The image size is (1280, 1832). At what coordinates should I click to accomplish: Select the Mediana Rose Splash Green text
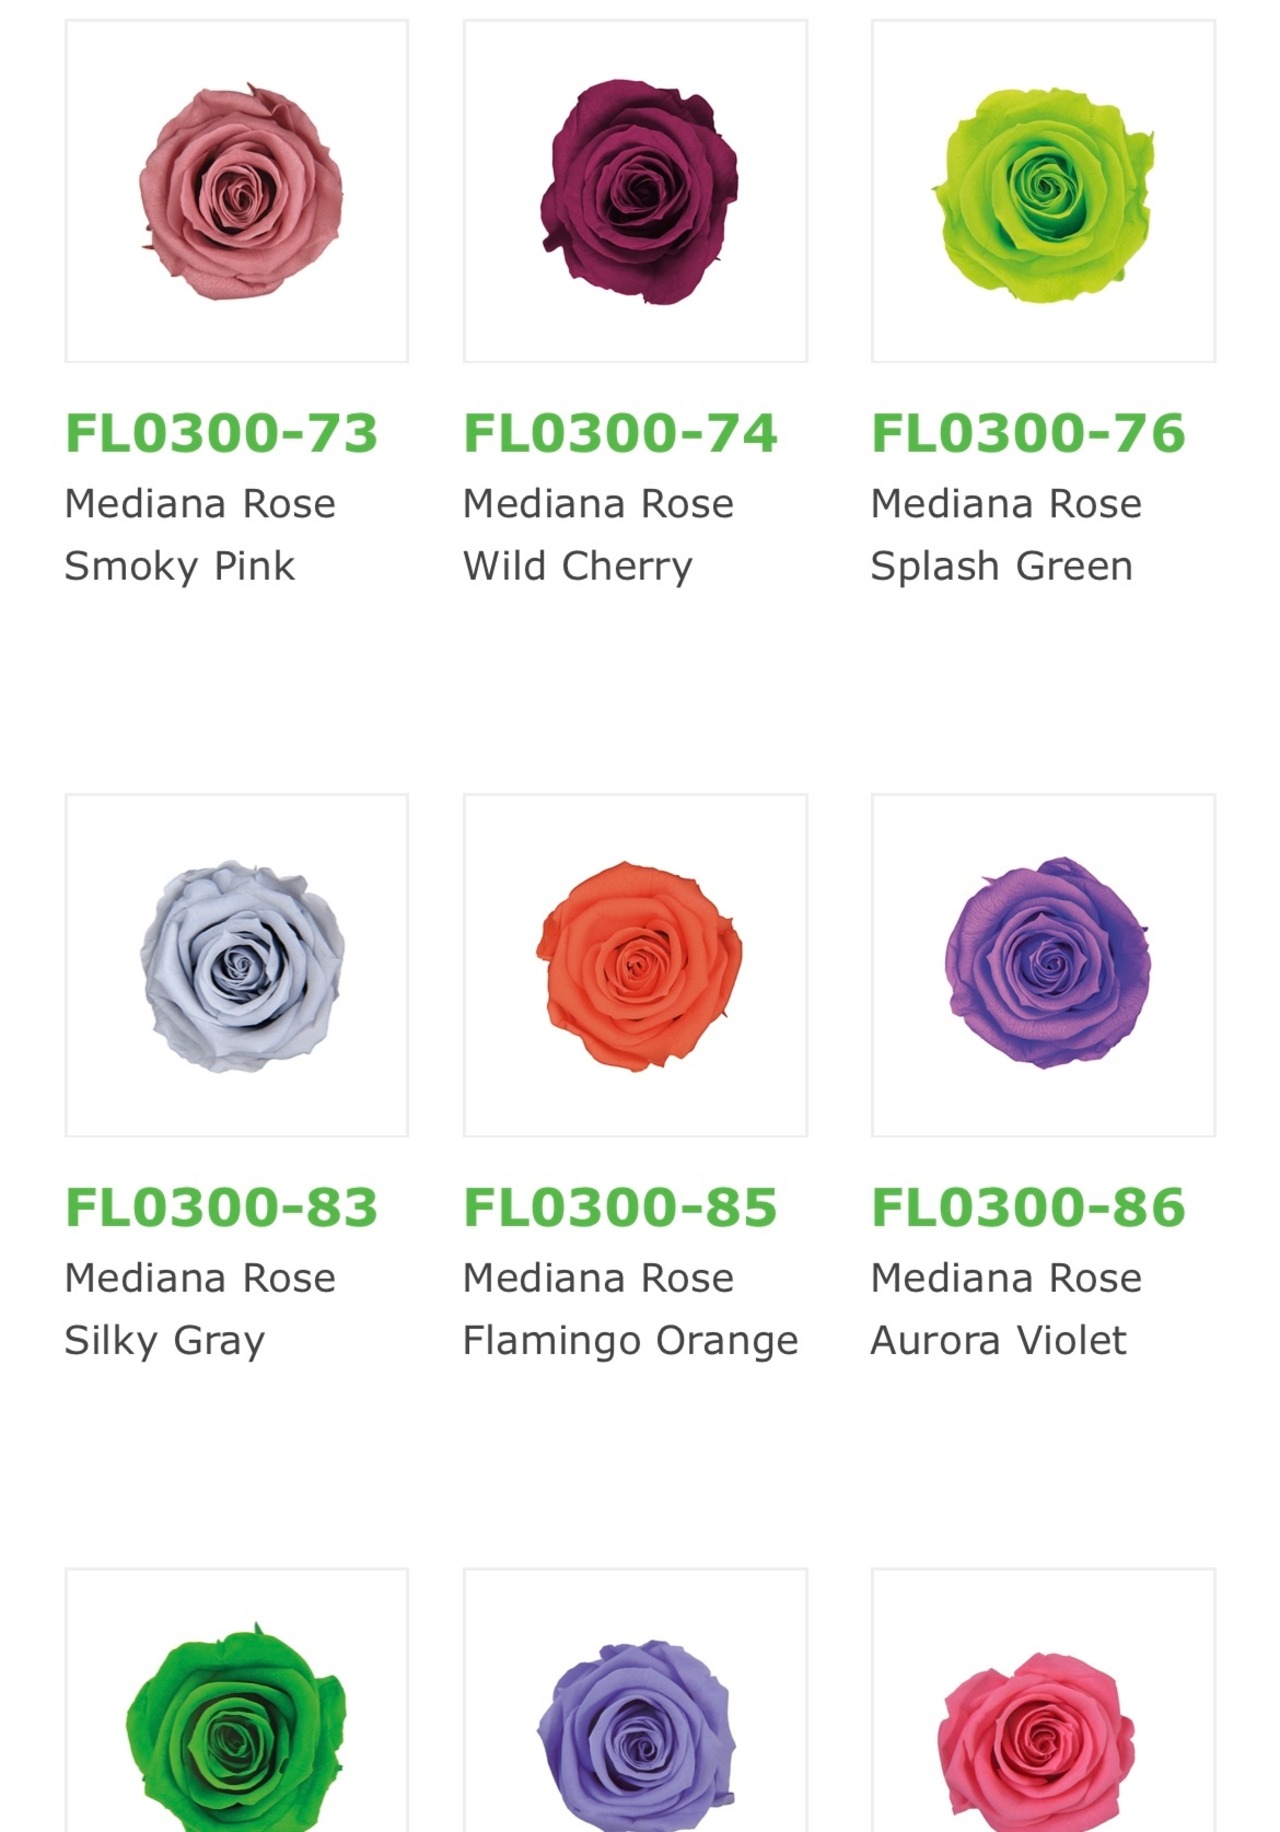pyautogui.click(x=1006, y=535)
